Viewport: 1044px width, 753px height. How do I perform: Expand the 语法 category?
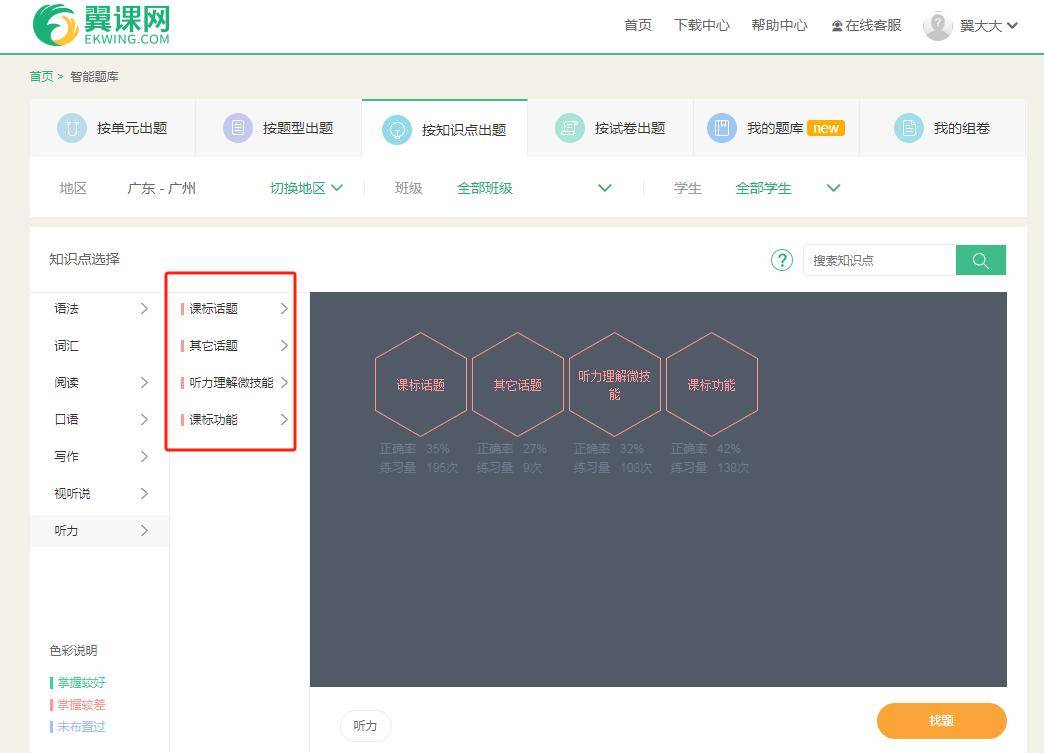(100, 309)
